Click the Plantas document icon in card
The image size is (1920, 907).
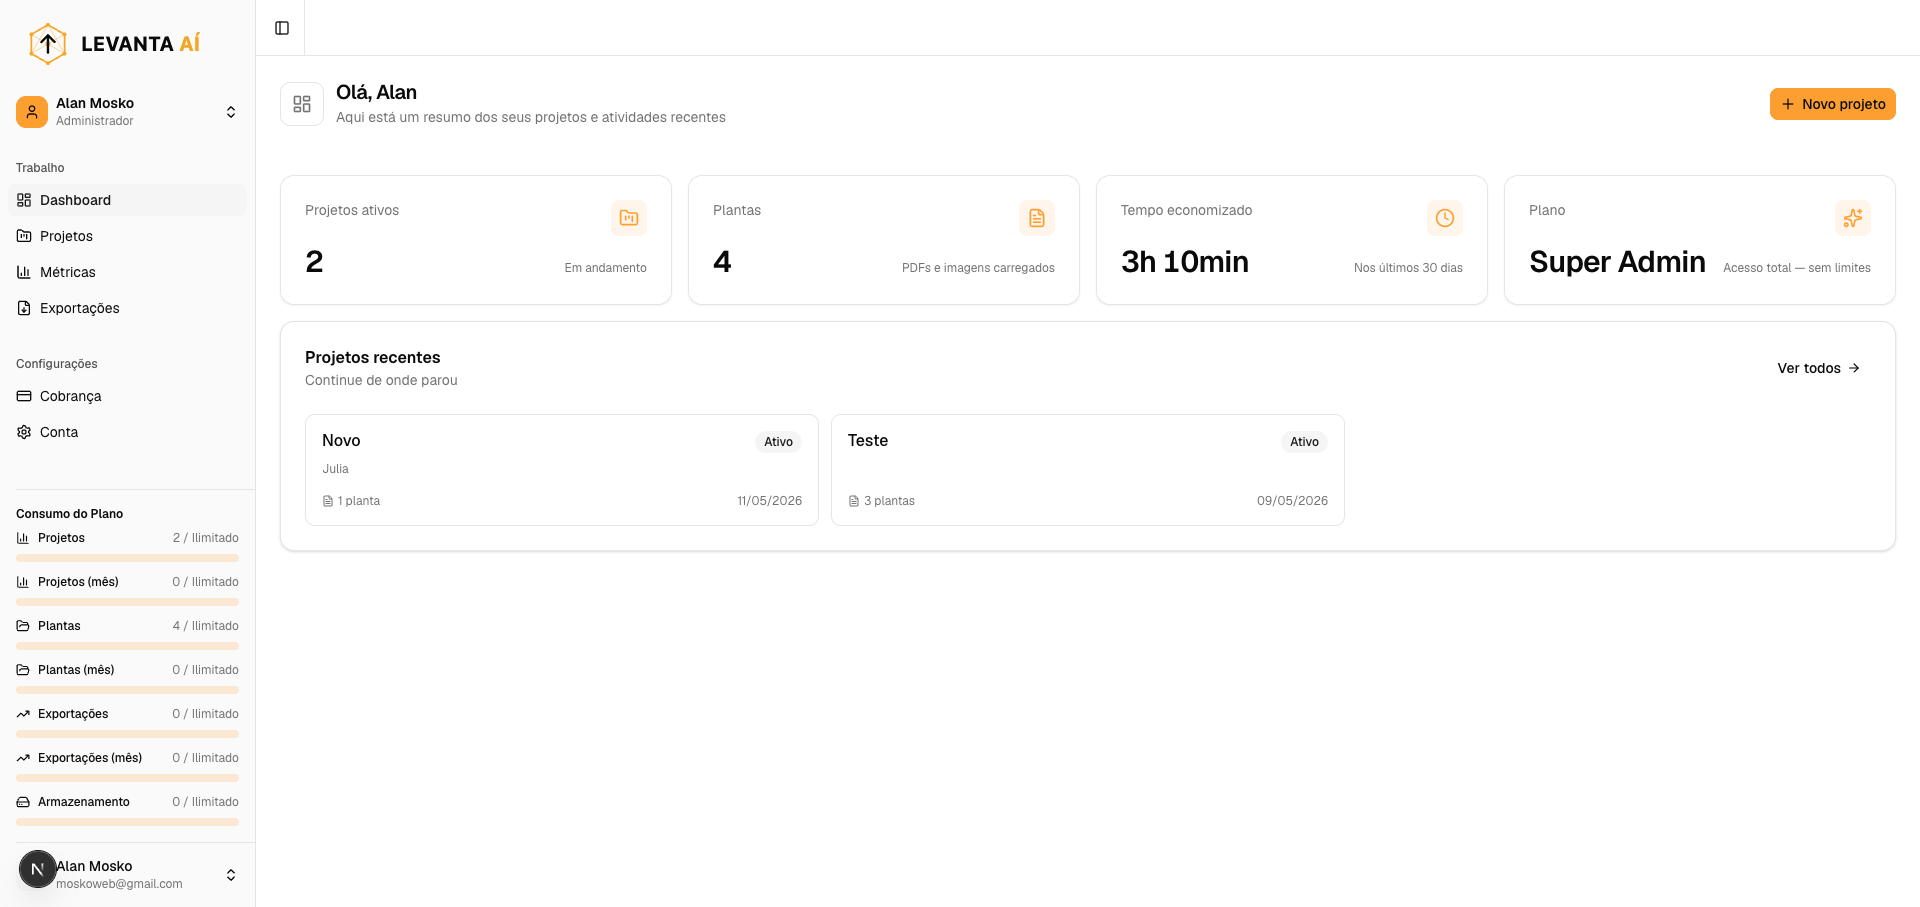[1037, 218]
